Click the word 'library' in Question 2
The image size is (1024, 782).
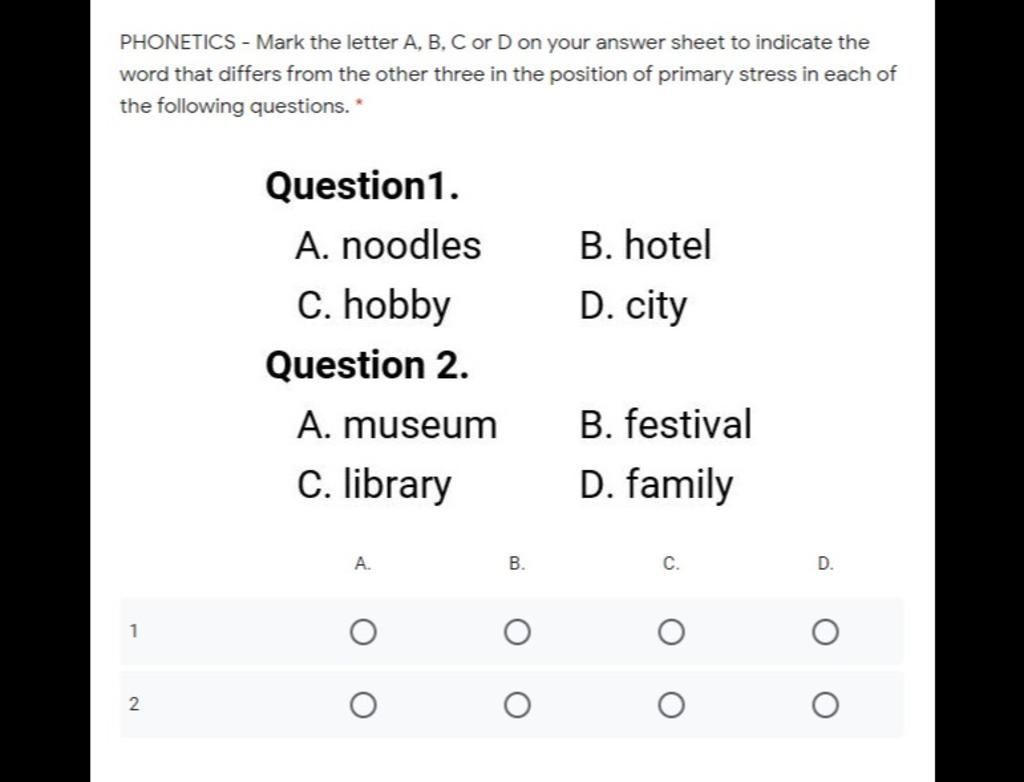coord(397,485)
